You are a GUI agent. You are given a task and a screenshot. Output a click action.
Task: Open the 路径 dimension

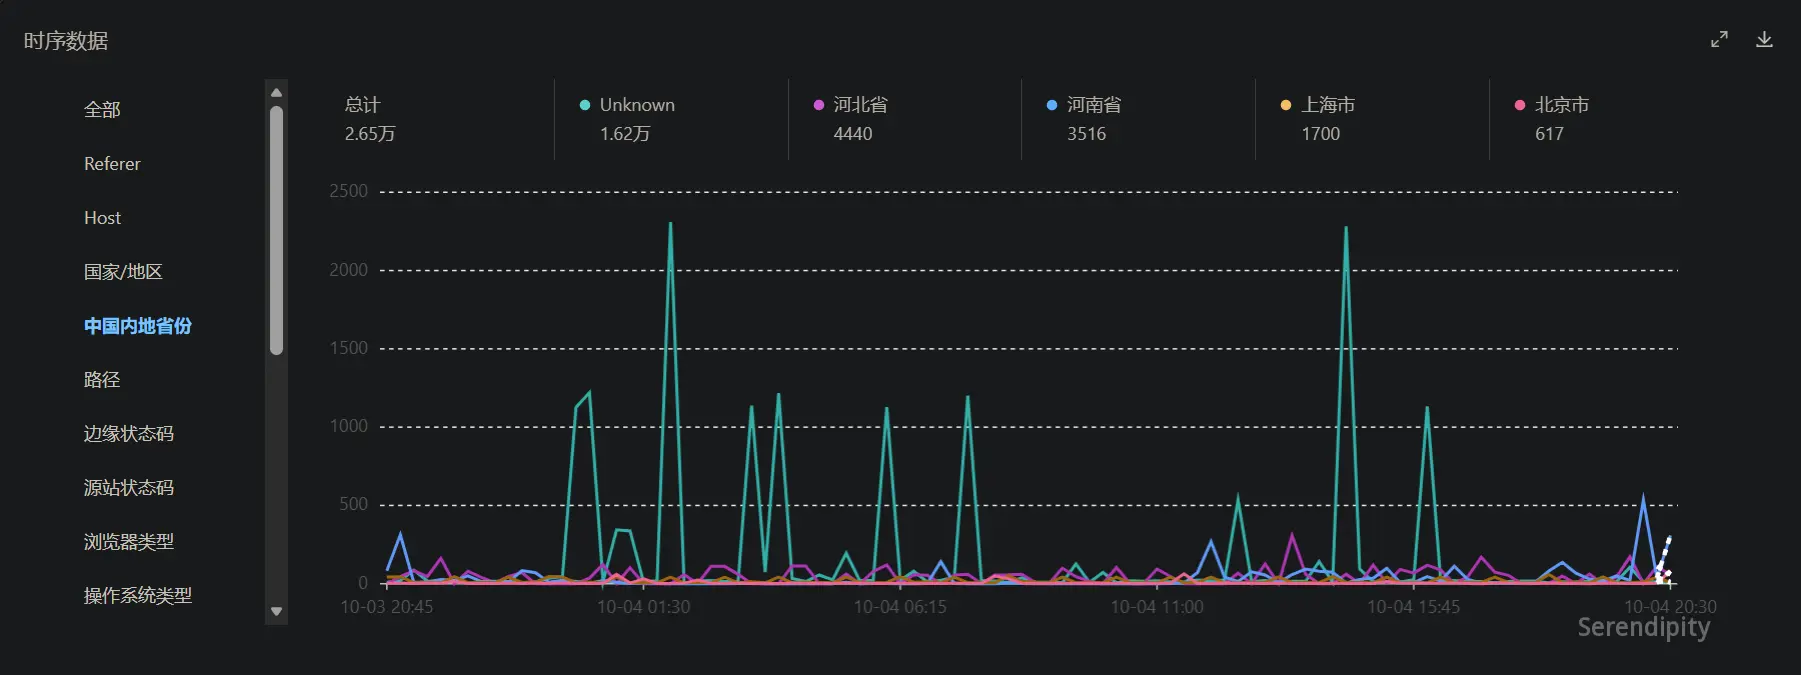point(102,380)
